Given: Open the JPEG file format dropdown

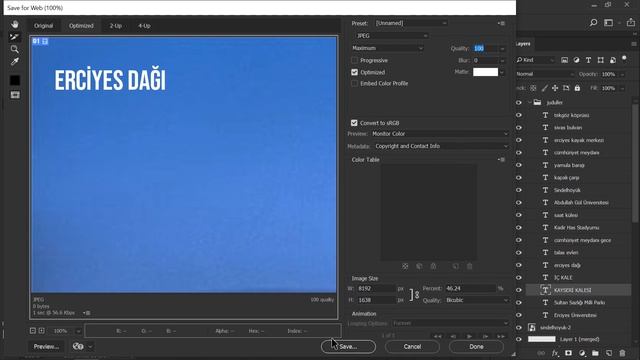Looking at the screenshot, I should (x=391, y=36).
